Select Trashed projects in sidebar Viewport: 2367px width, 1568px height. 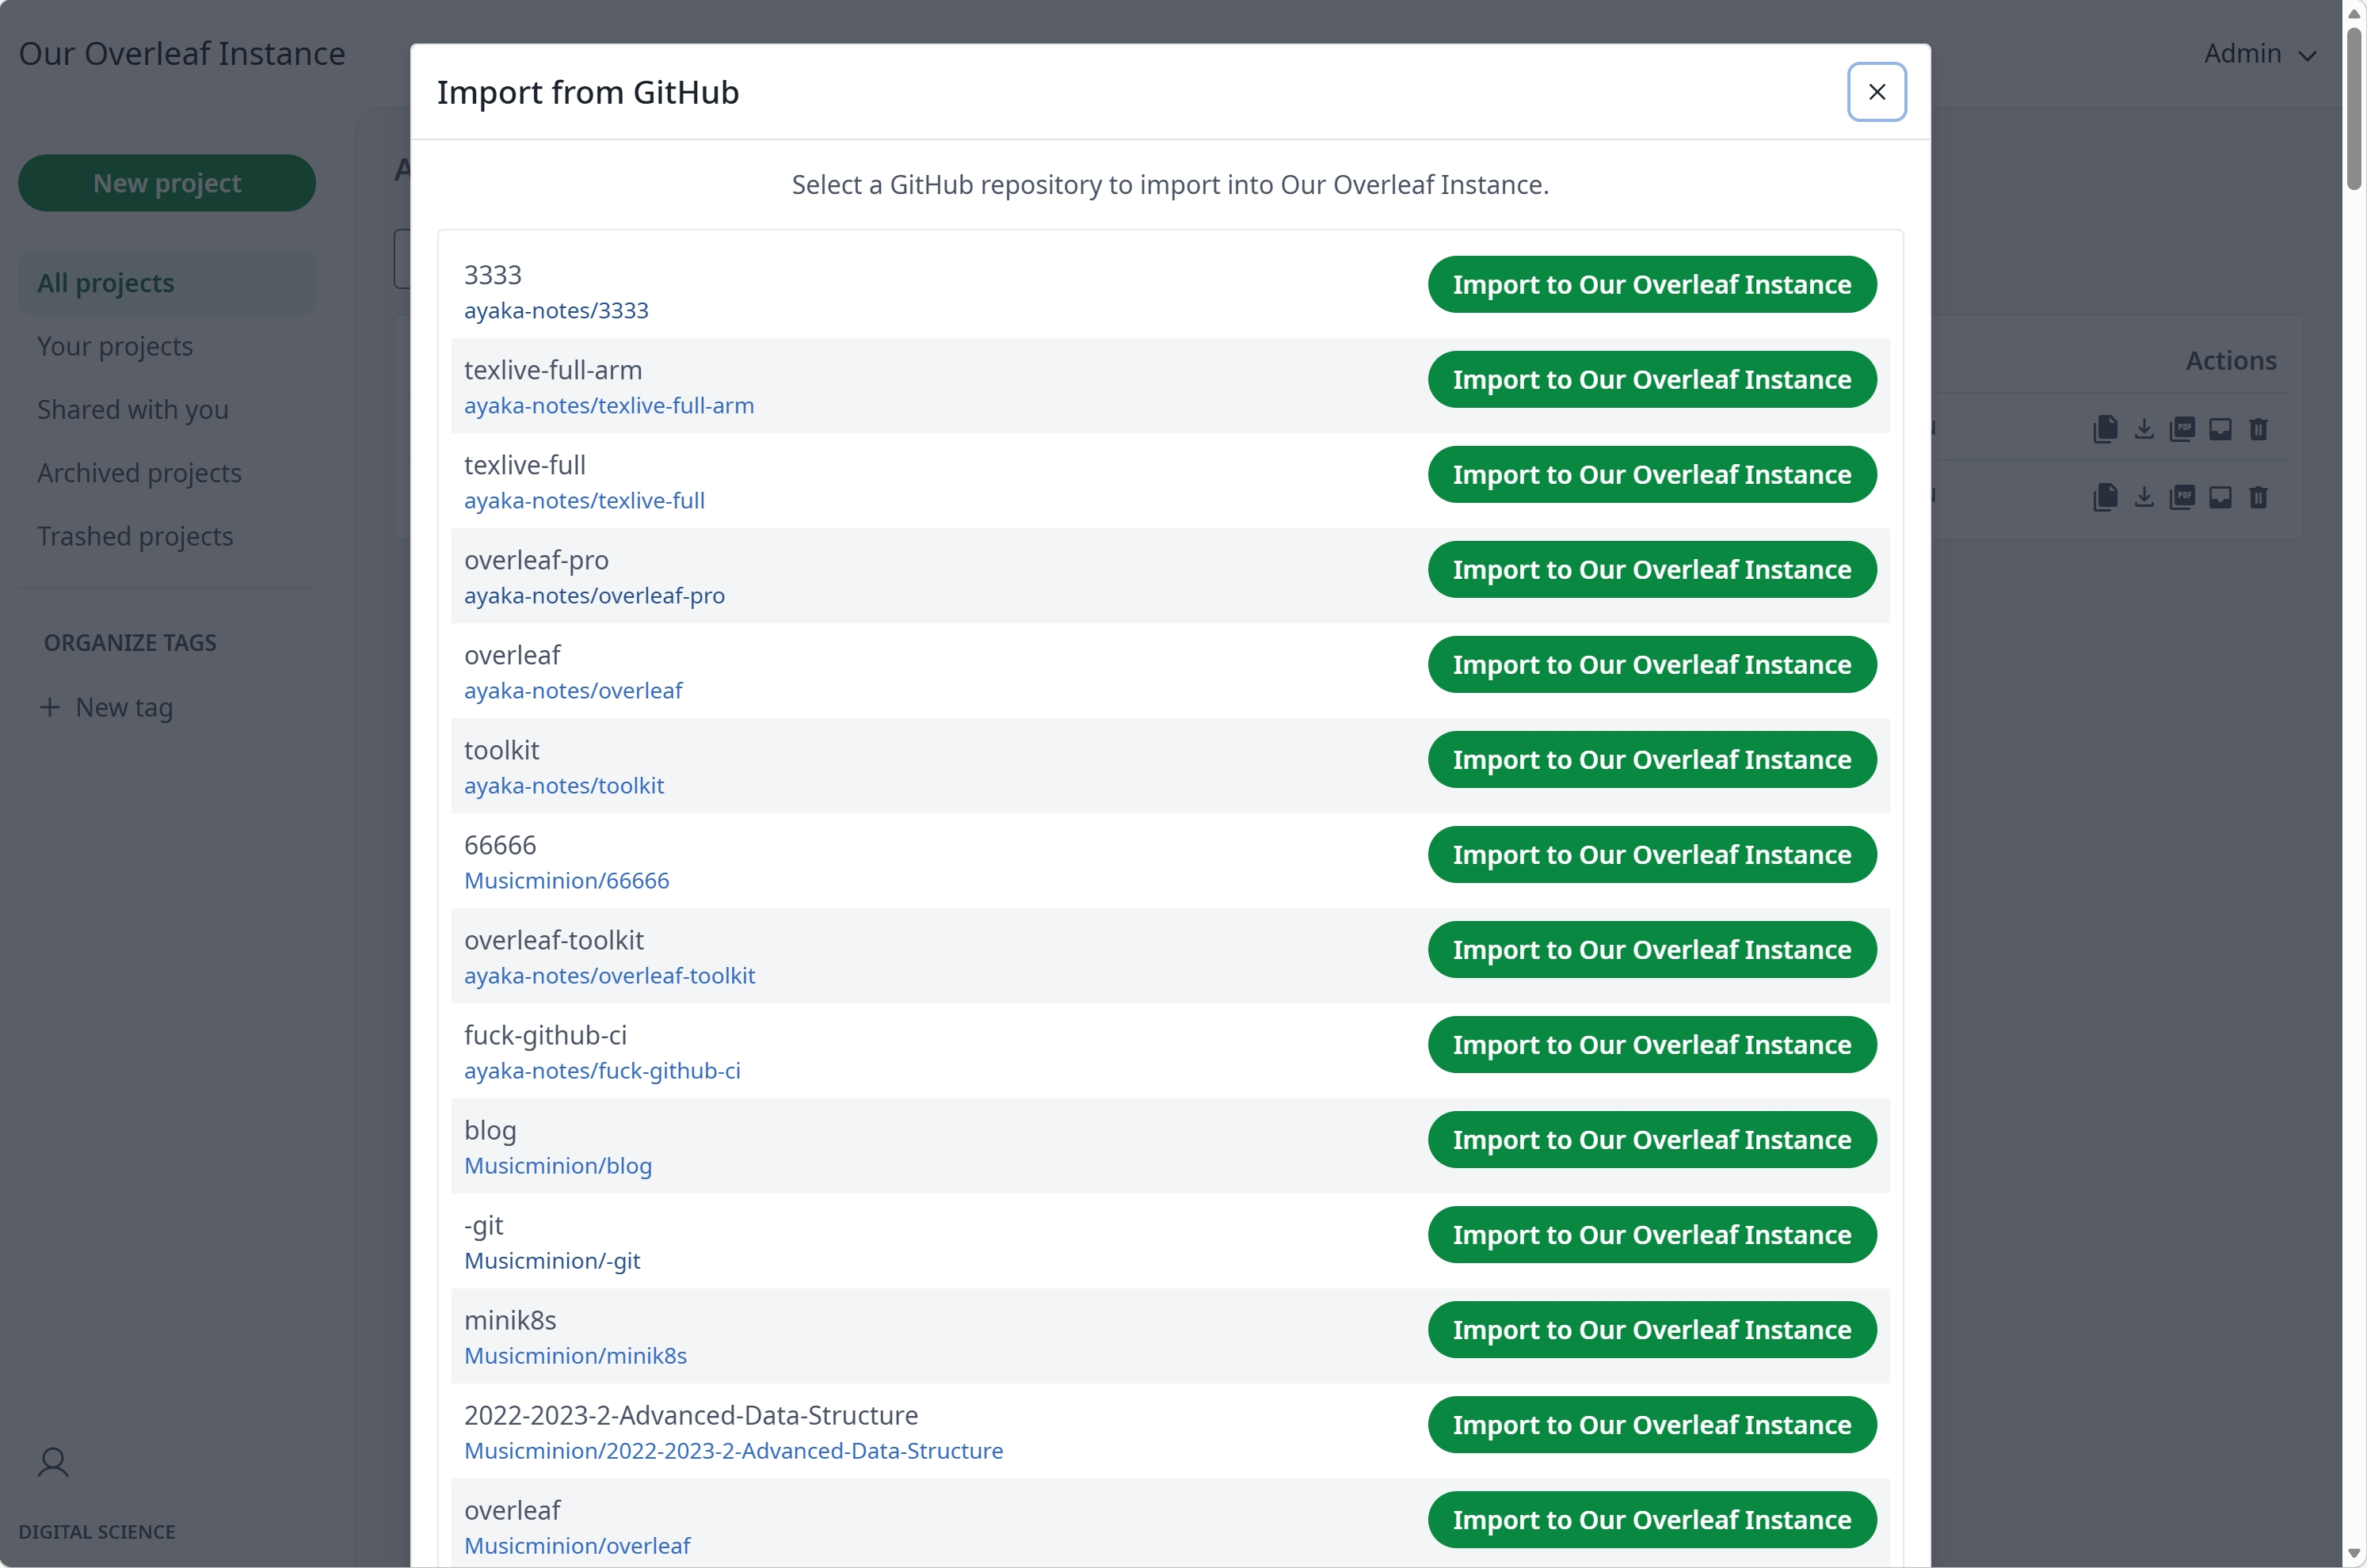pyautogui.click(x=135, y=537)
